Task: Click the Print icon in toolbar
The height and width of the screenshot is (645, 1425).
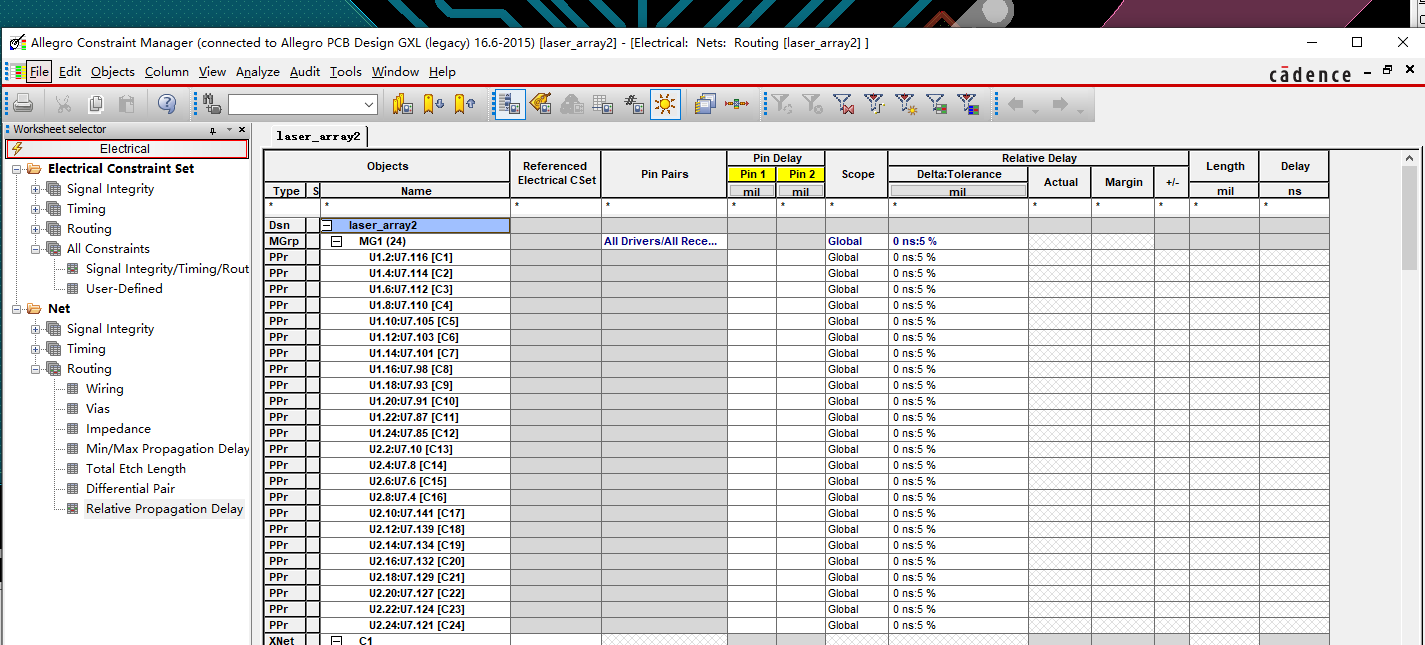Action: click(x=24, y=104)
